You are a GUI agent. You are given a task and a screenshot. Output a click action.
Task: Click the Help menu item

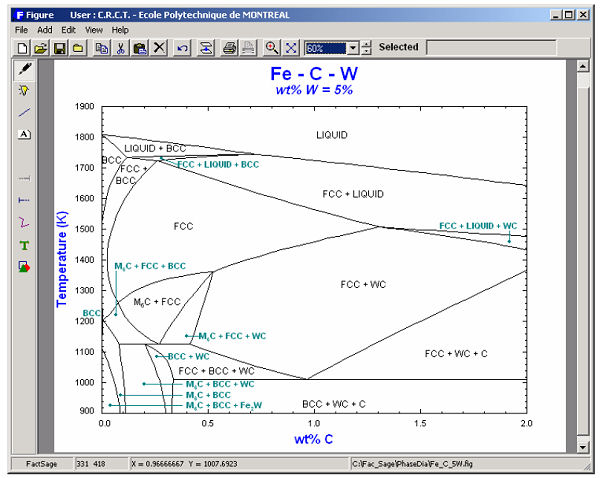point(120,30)
